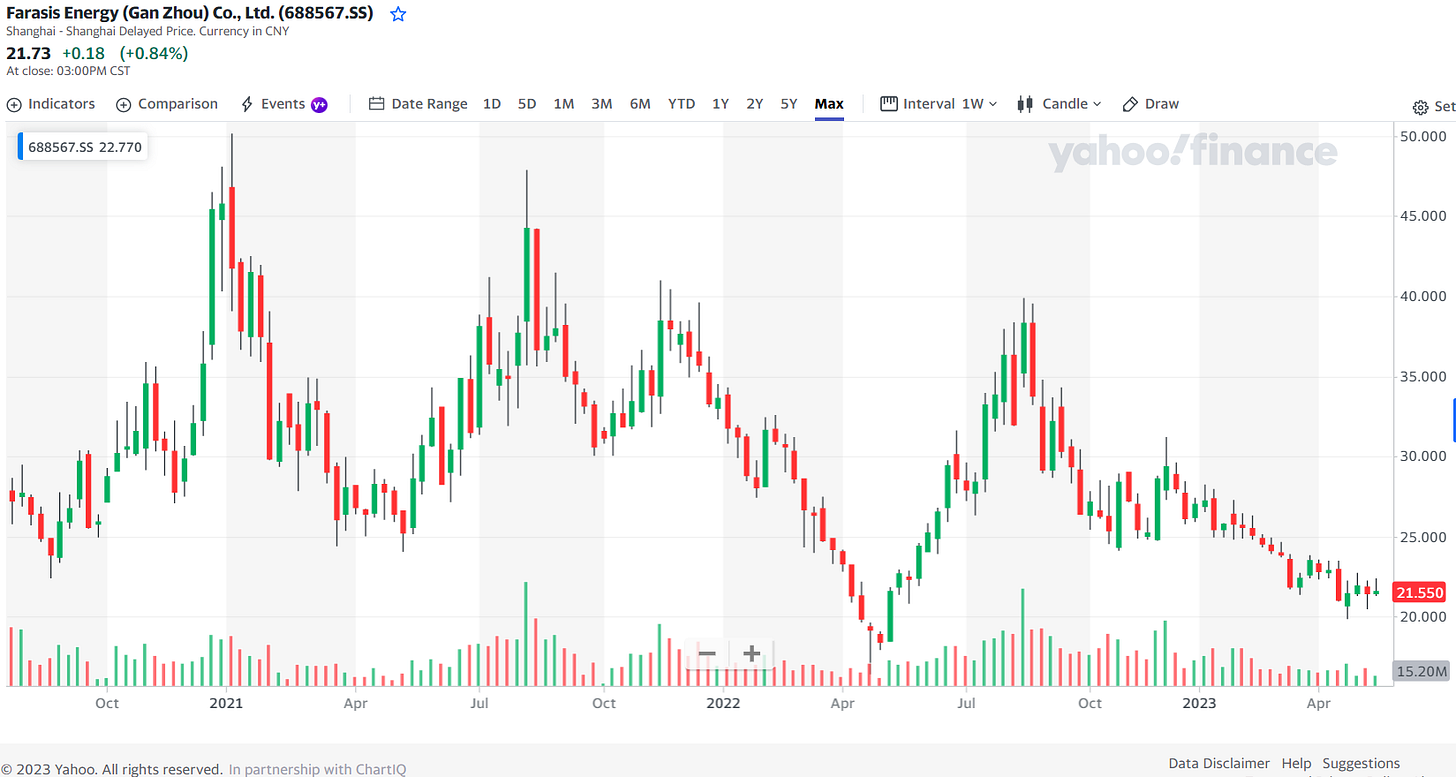The height and width of the screenshot is (777, 1456).
Task: Click the 2023 label on time axis
Action: pyautogui.click(x=1199, y=703)
